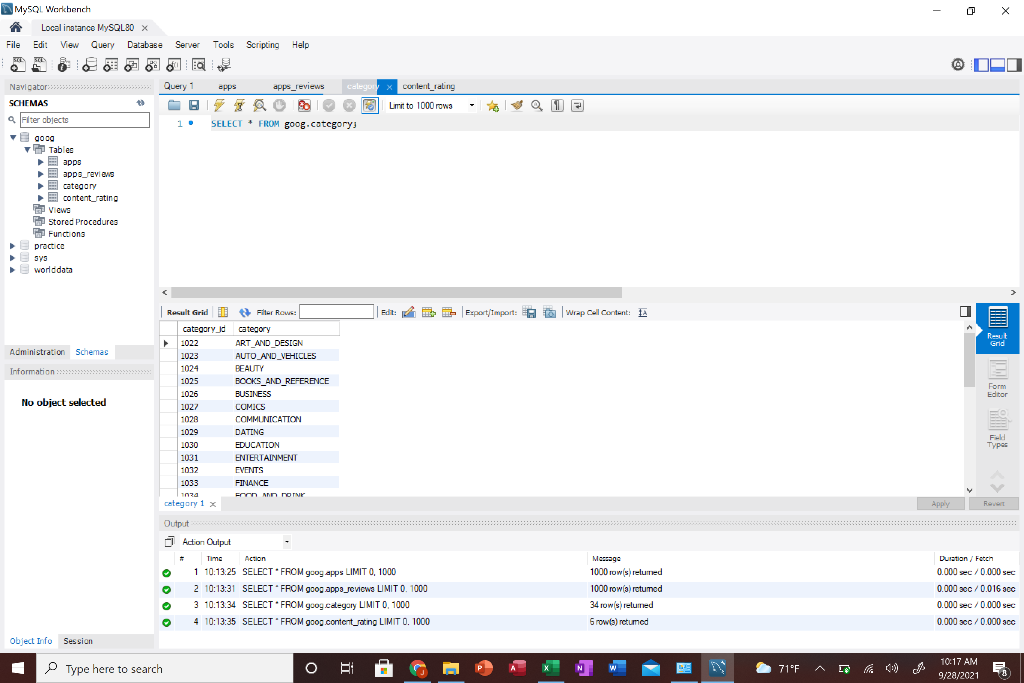Click the Filter objects search field
The height and width of the screenshot is (683, 1024).
coord(85,119)
